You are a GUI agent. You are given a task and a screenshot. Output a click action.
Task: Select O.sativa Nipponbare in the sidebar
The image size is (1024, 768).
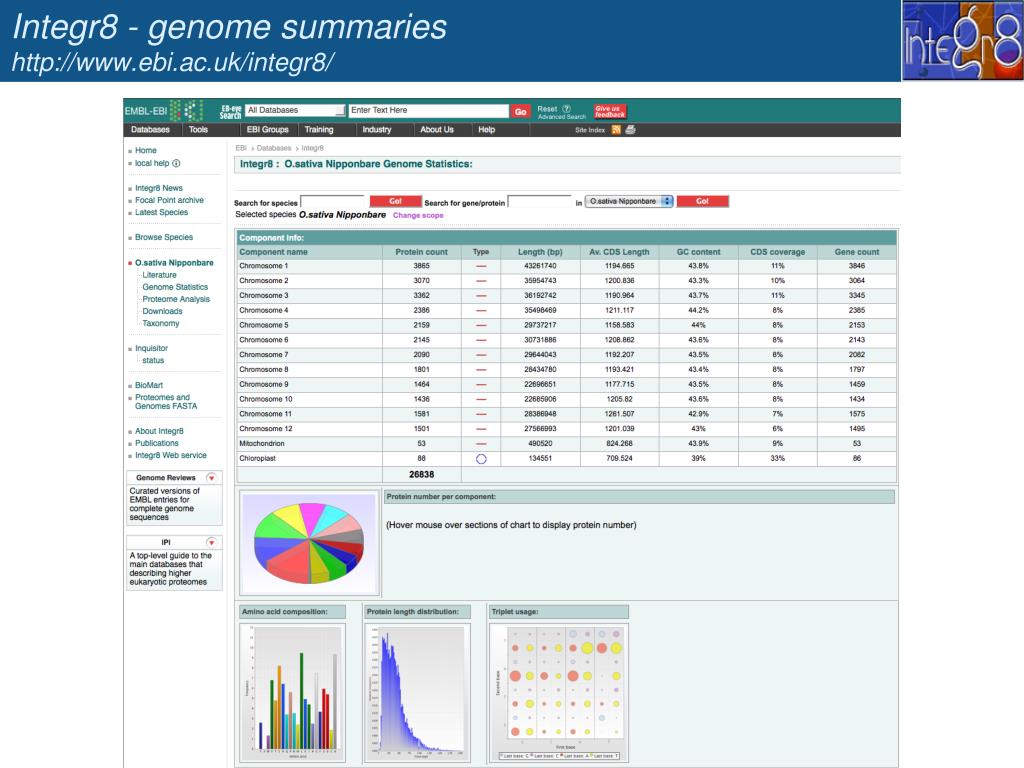pos(174,263)
